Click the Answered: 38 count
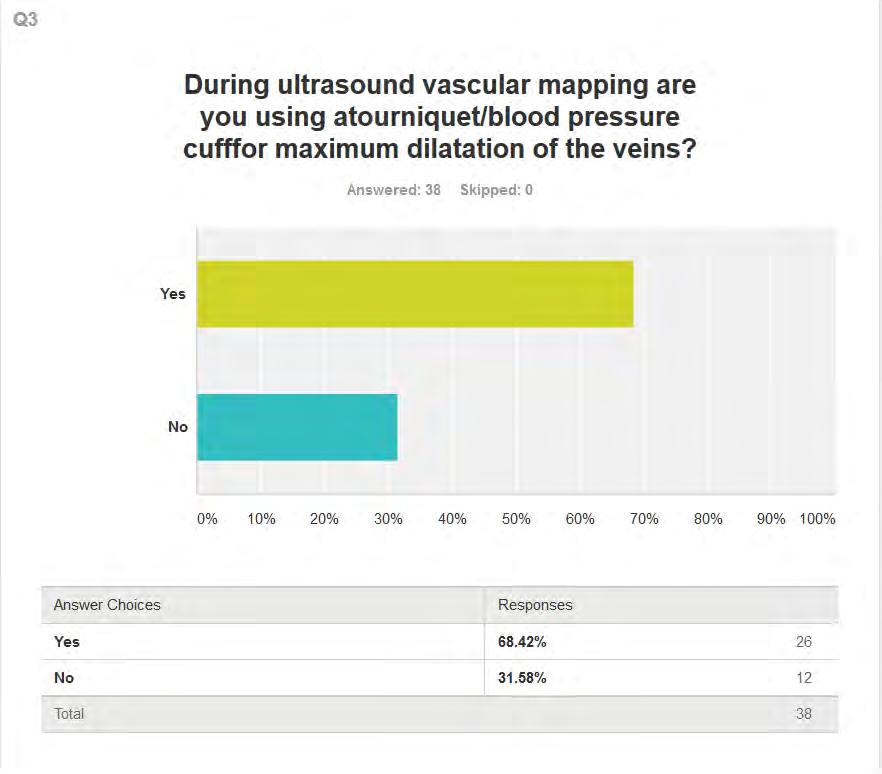882x774 pixels. click(x=394, y=190)
